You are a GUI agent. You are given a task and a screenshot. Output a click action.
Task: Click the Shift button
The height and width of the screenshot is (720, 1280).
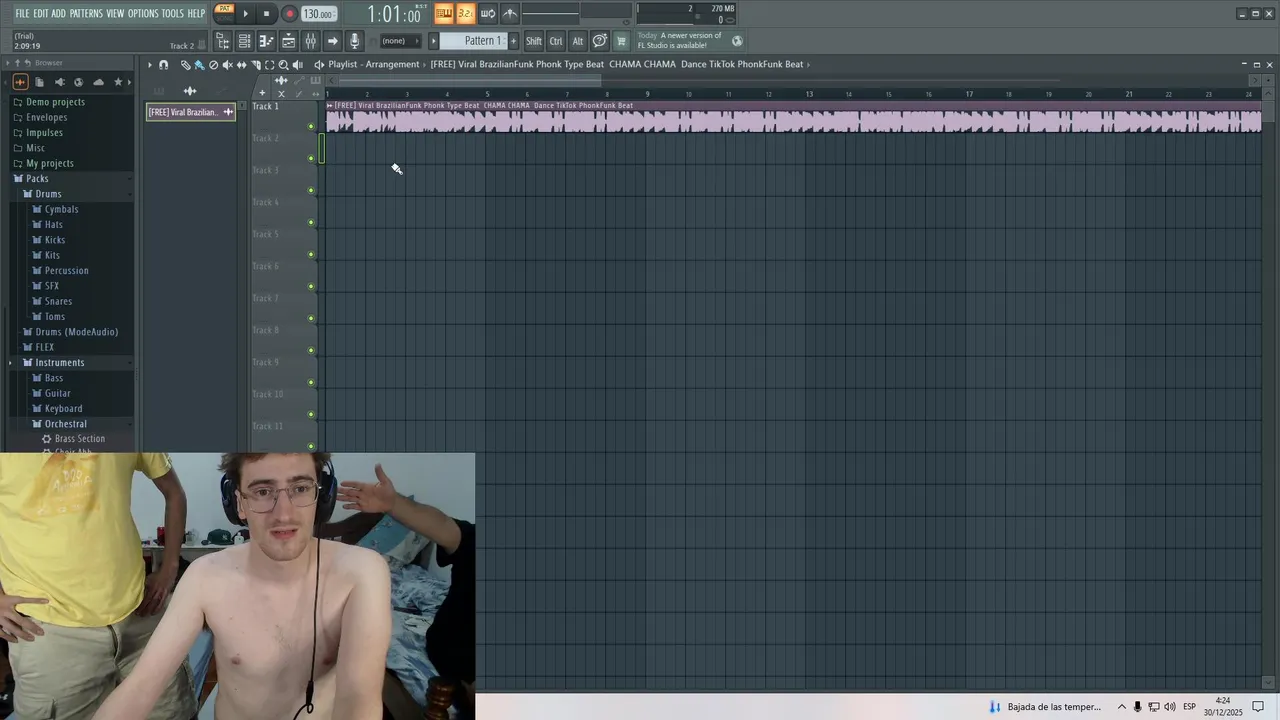point(534,41)
